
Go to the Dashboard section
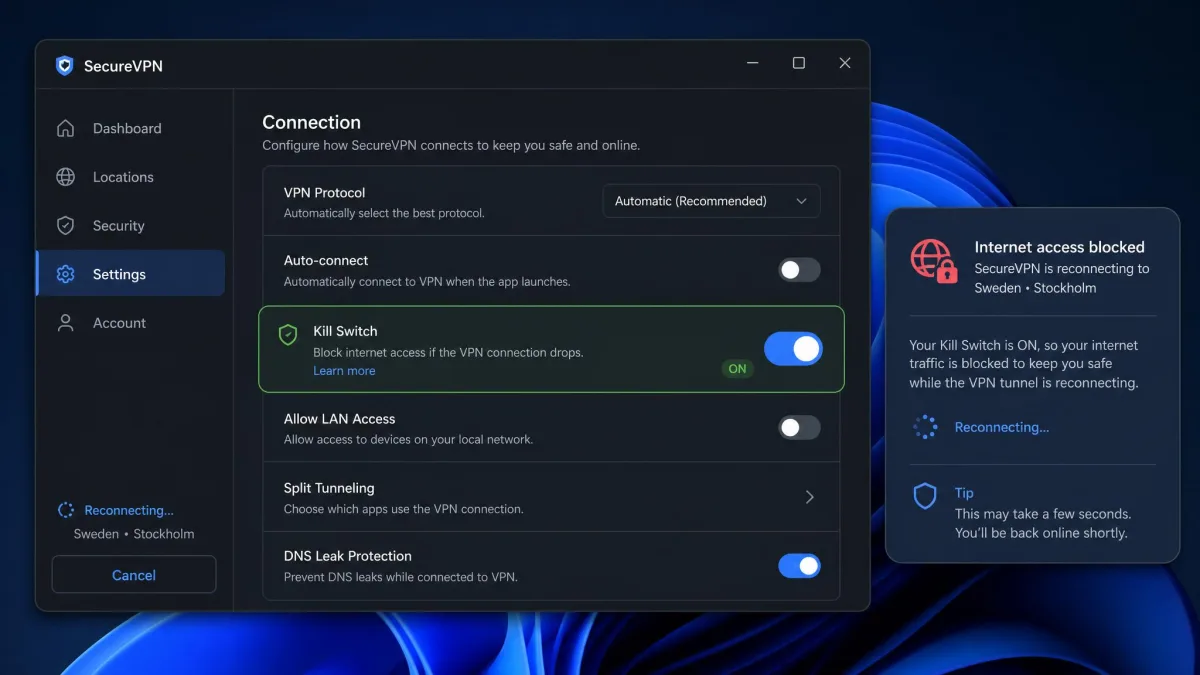[x=130, y=128]
